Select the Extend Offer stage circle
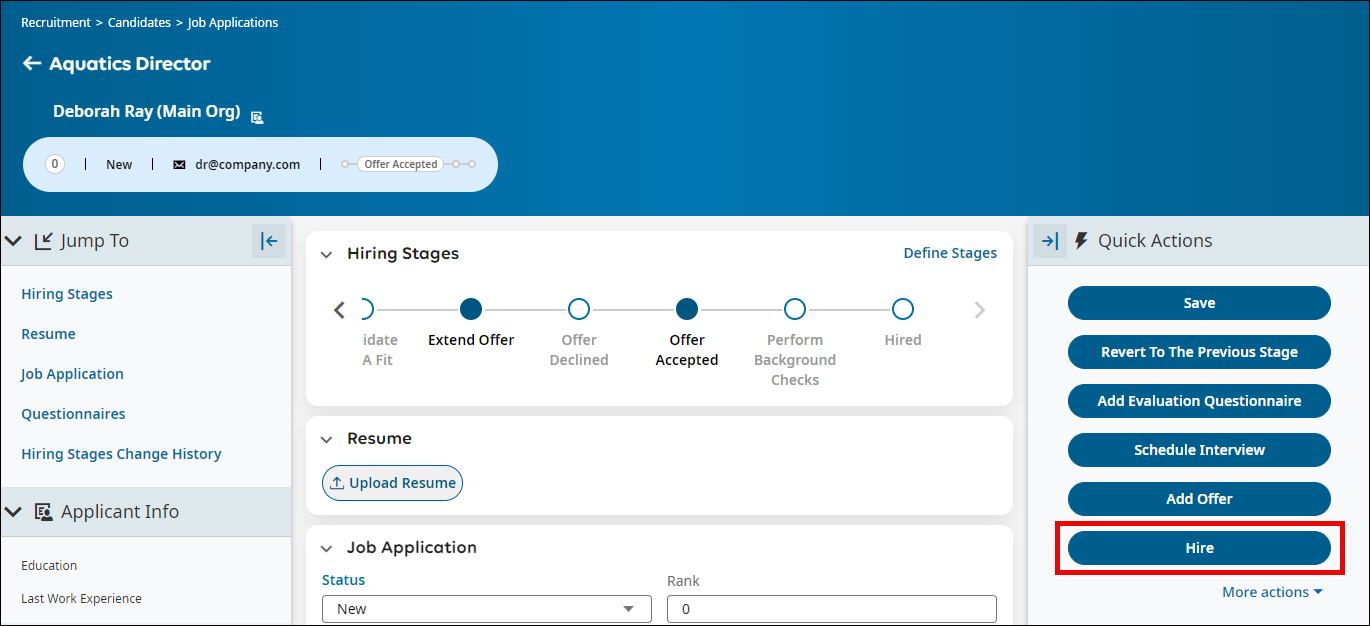The image size is (1370, 626). click(x=471, y=309)
